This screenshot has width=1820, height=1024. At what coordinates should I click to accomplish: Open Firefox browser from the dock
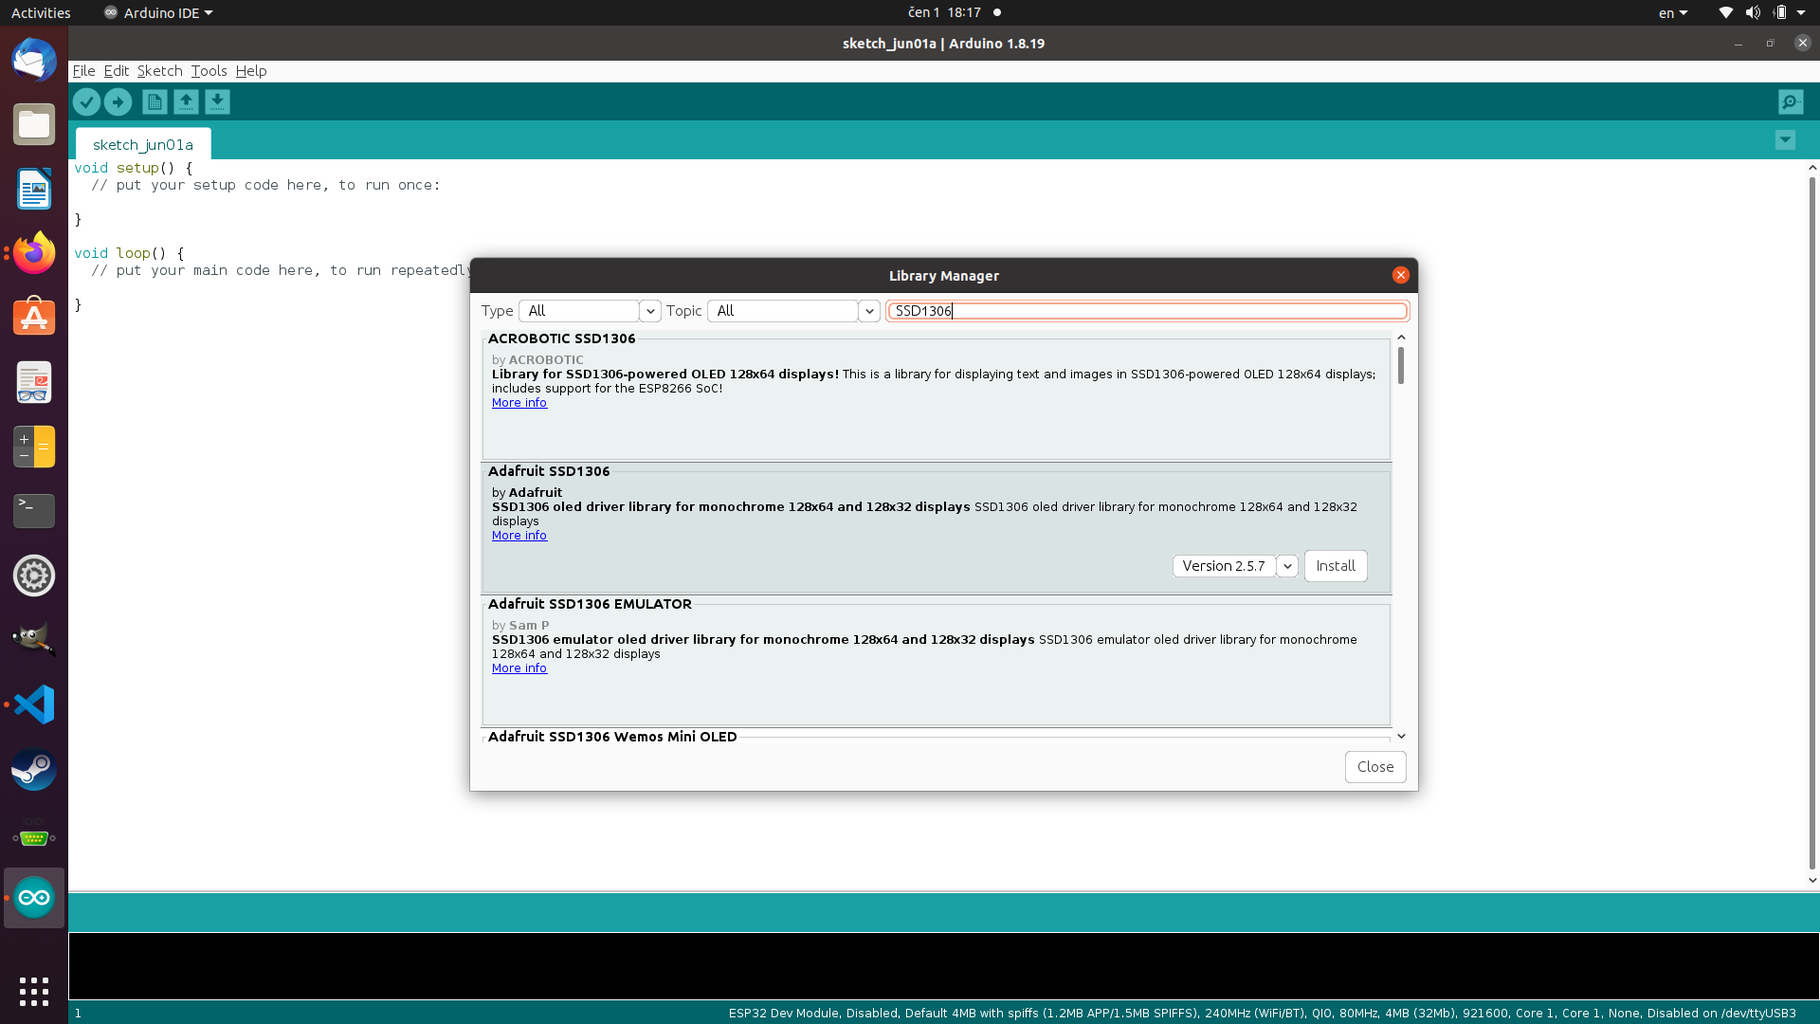(x=34, y=254)
